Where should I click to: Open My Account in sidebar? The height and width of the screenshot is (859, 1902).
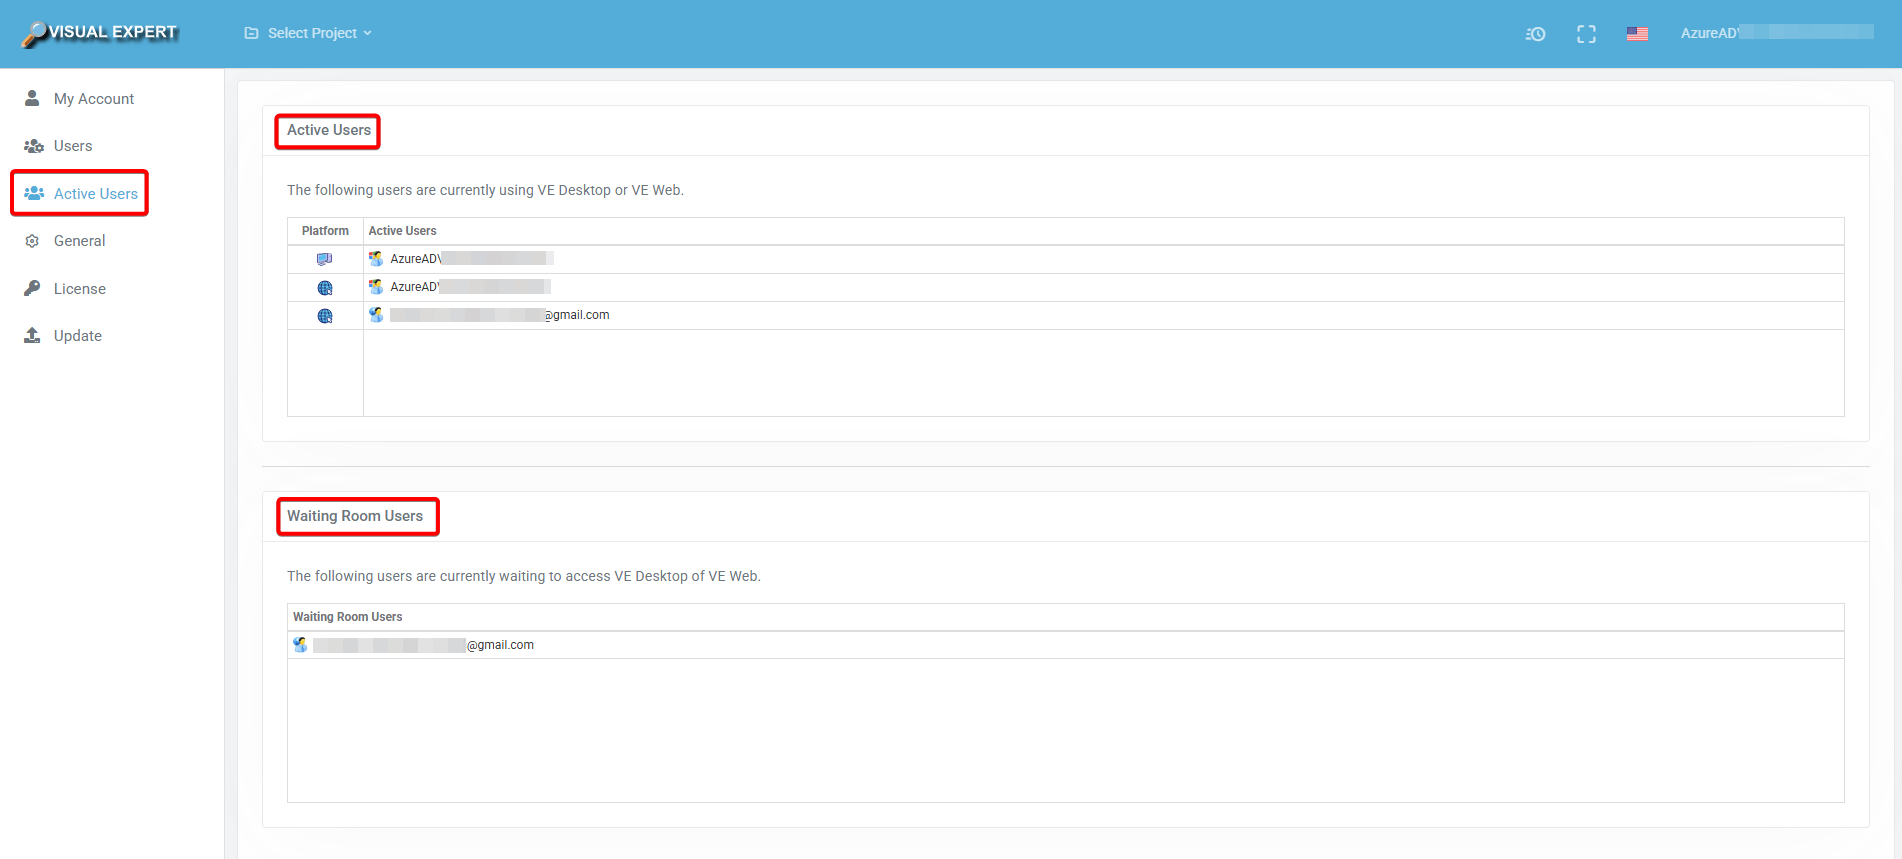click(x=94, y=99)
